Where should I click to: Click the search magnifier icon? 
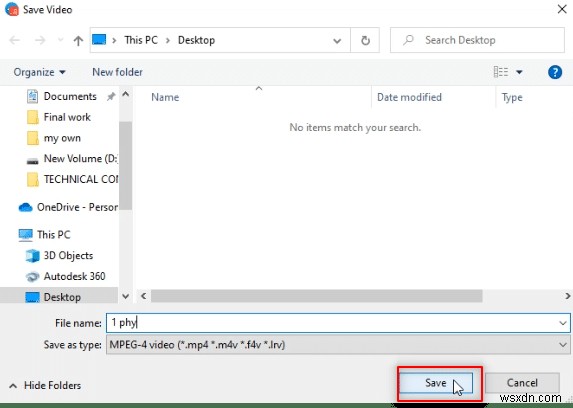(408, 40)
